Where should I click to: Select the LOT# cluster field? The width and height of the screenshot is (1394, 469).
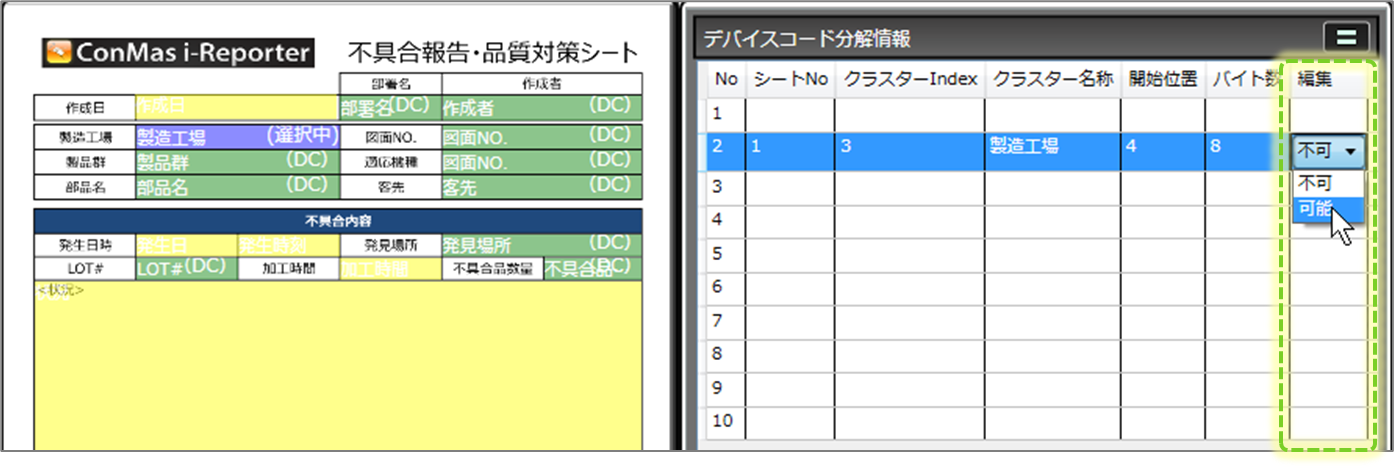(x=185, y=268)
